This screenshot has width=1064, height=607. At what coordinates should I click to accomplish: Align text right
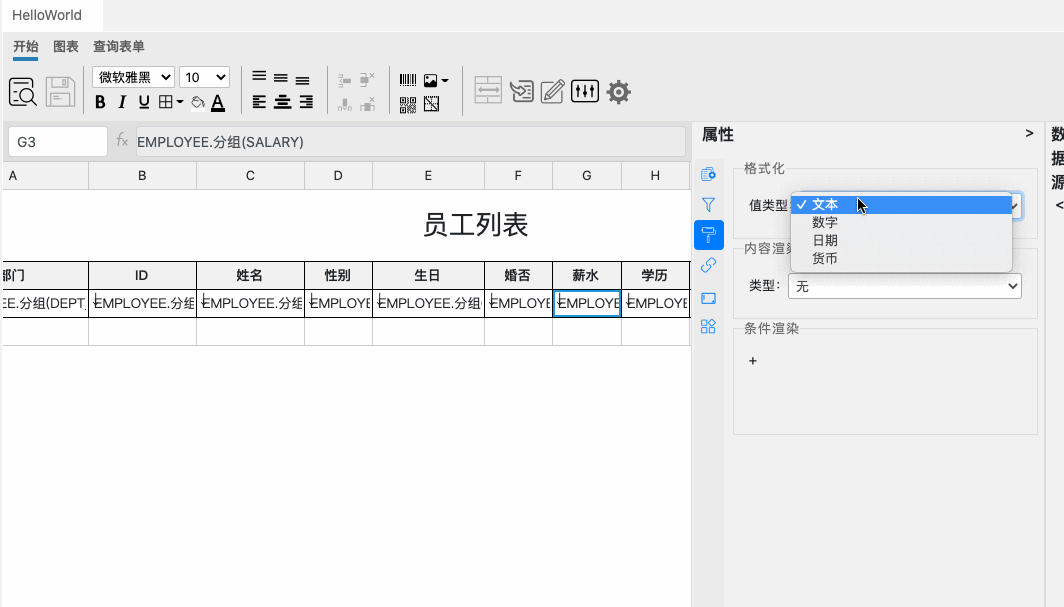(x=306, y=102)
